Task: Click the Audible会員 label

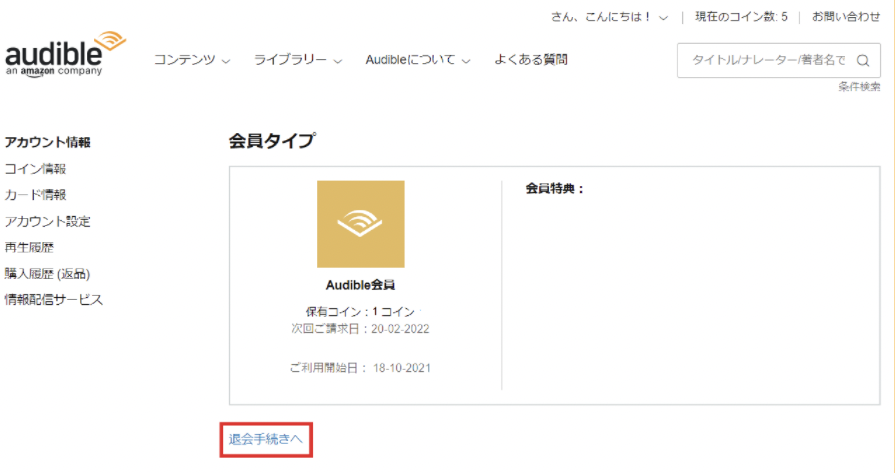Action: [x=361, y=285]
